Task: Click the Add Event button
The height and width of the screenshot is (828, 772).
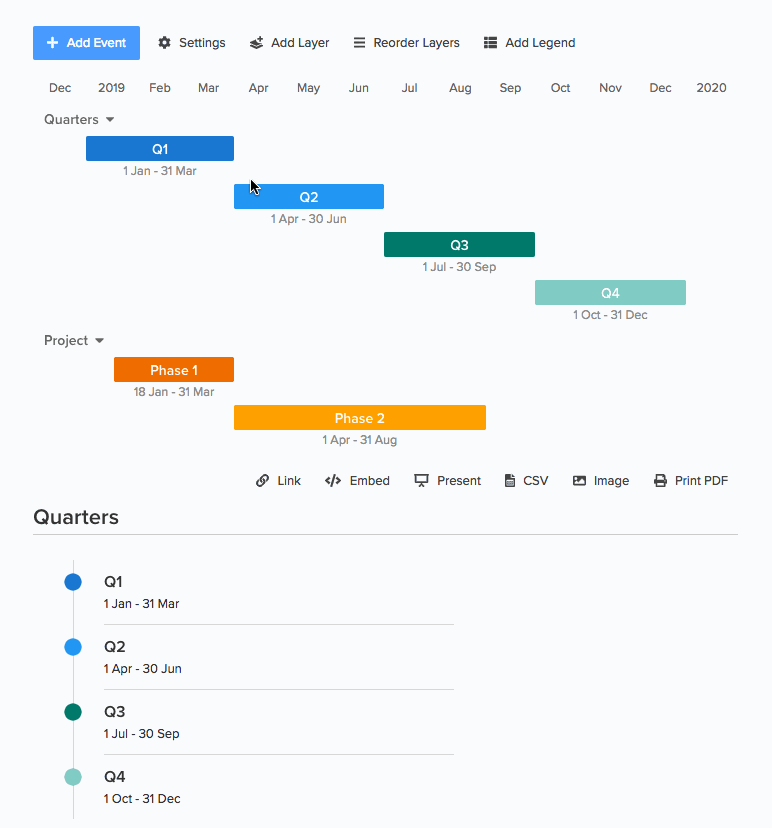Action: coord(87,43)
